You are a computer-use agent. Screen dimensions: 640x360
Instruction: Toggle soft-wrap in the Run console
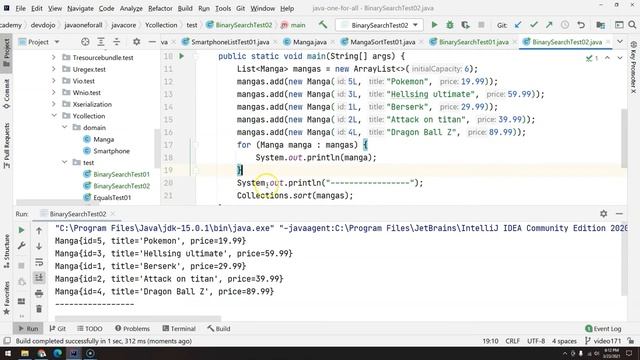tap(39, 262)
